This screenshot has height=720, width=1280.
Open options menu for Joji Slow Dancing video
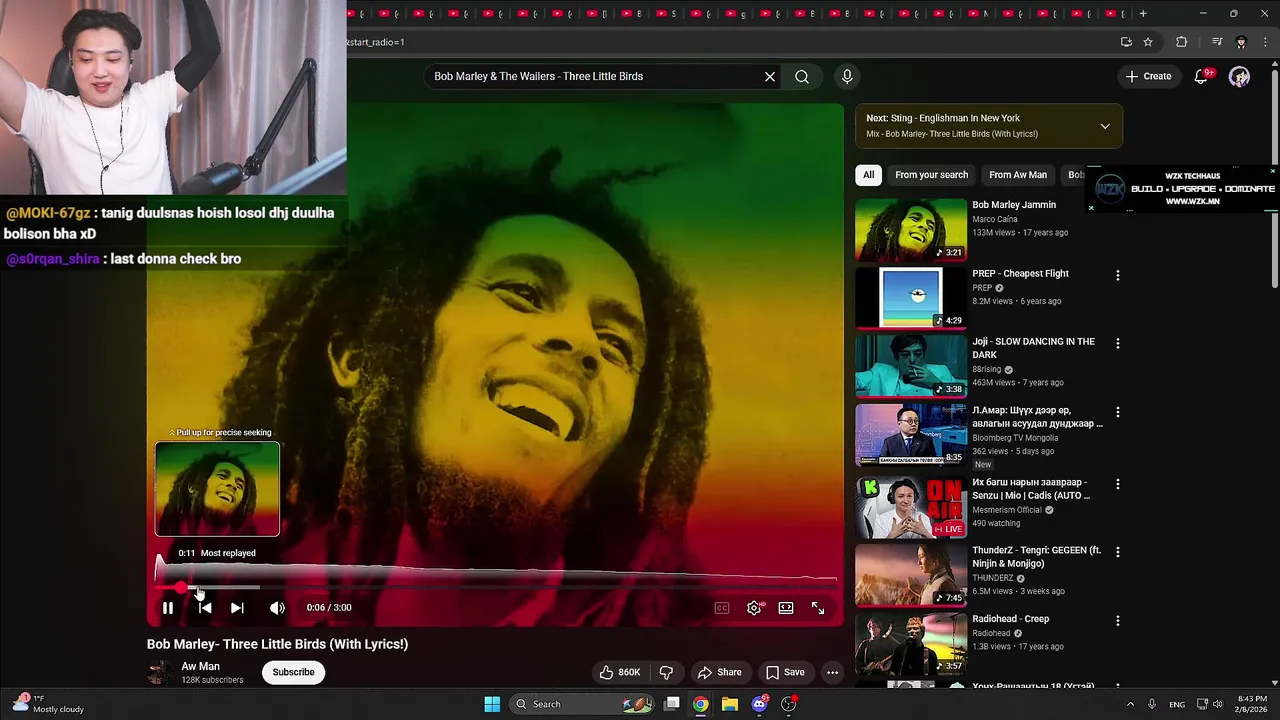click(1118, 343)
